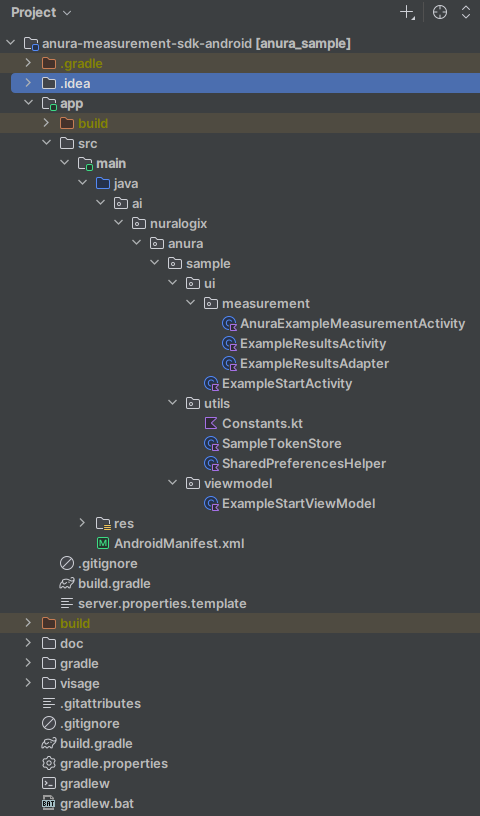Select the Constants.kt file name
This screenshot has height=816, width=480.
262,424
